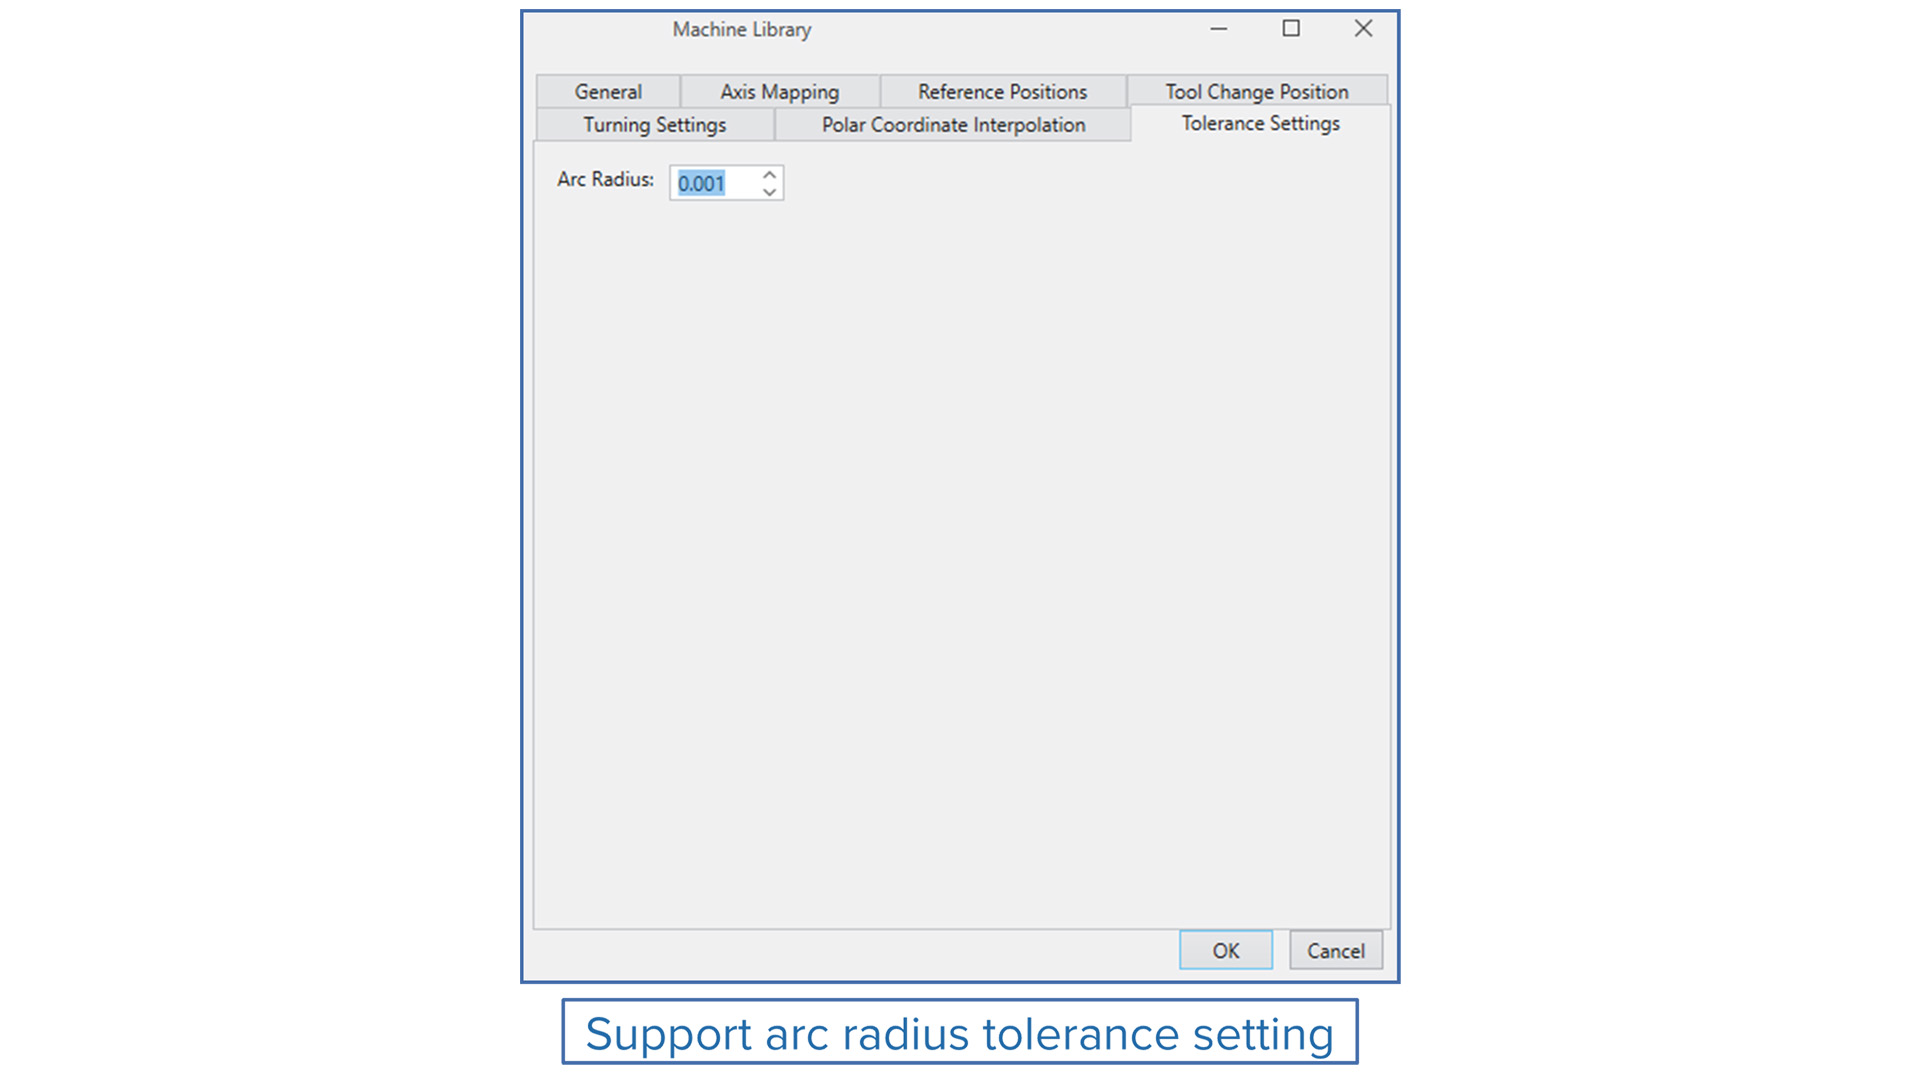This screenshot has height=1080, width=1920.
Task: Confirm settings with the OK button
Action: coord(1226,950)
